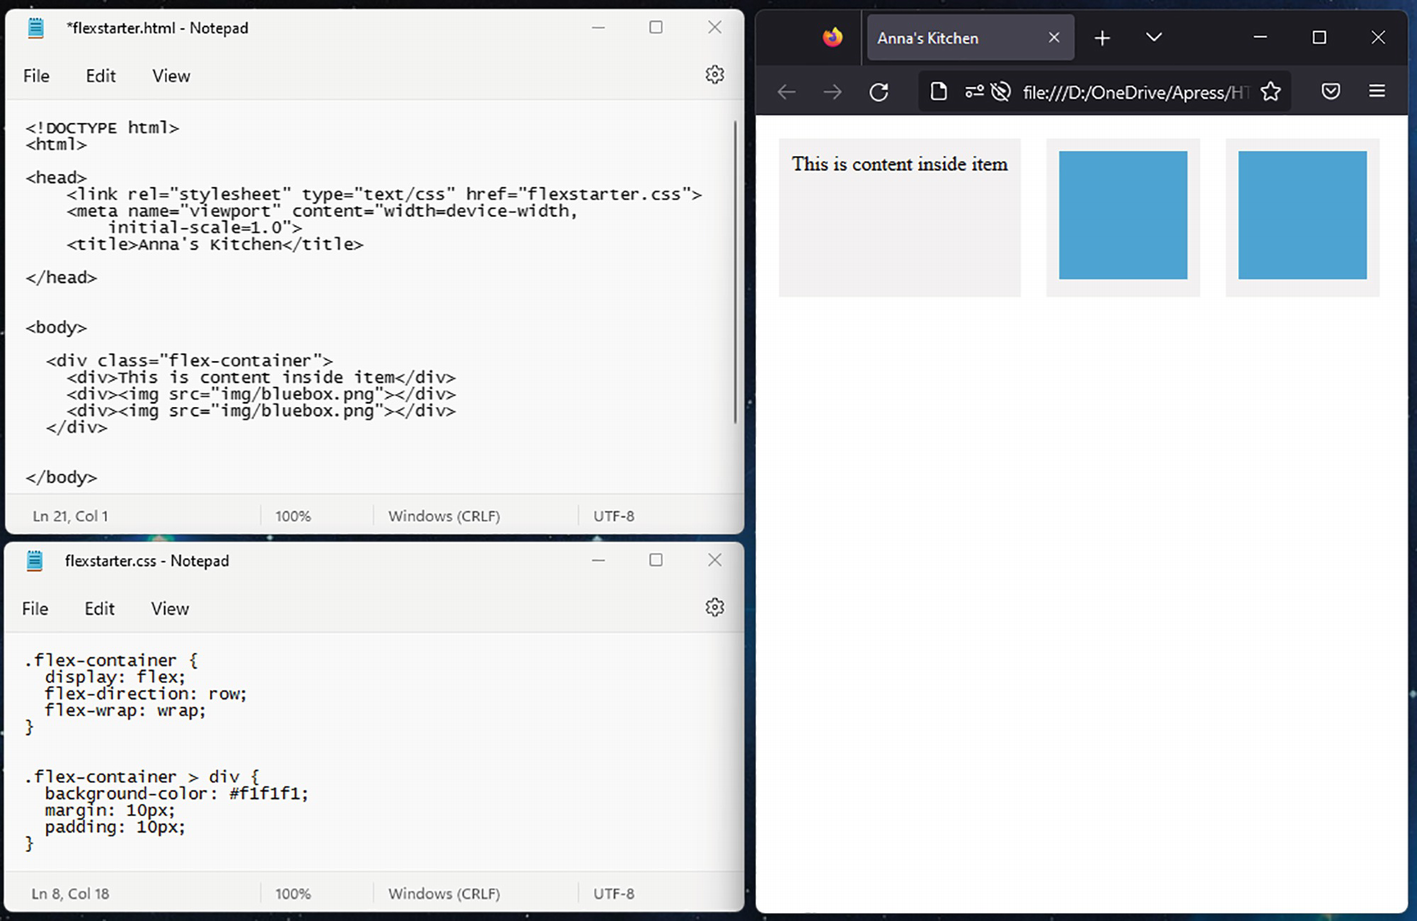Reload the page in Firefox
This screenshot has width=1417, height=921.
click(x=878, y=92)
